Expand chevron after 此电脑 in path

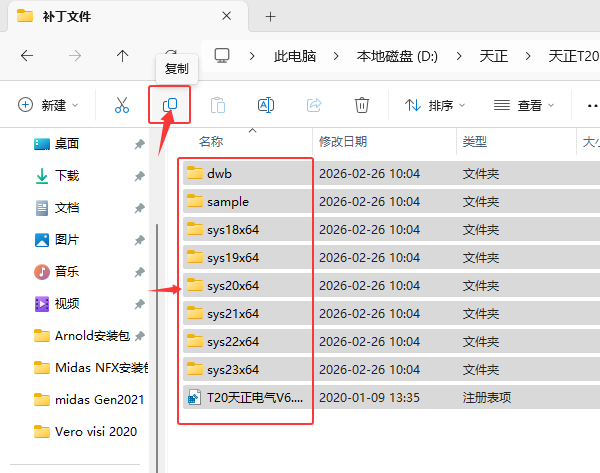pyautogui.click(x=336, y=56)
